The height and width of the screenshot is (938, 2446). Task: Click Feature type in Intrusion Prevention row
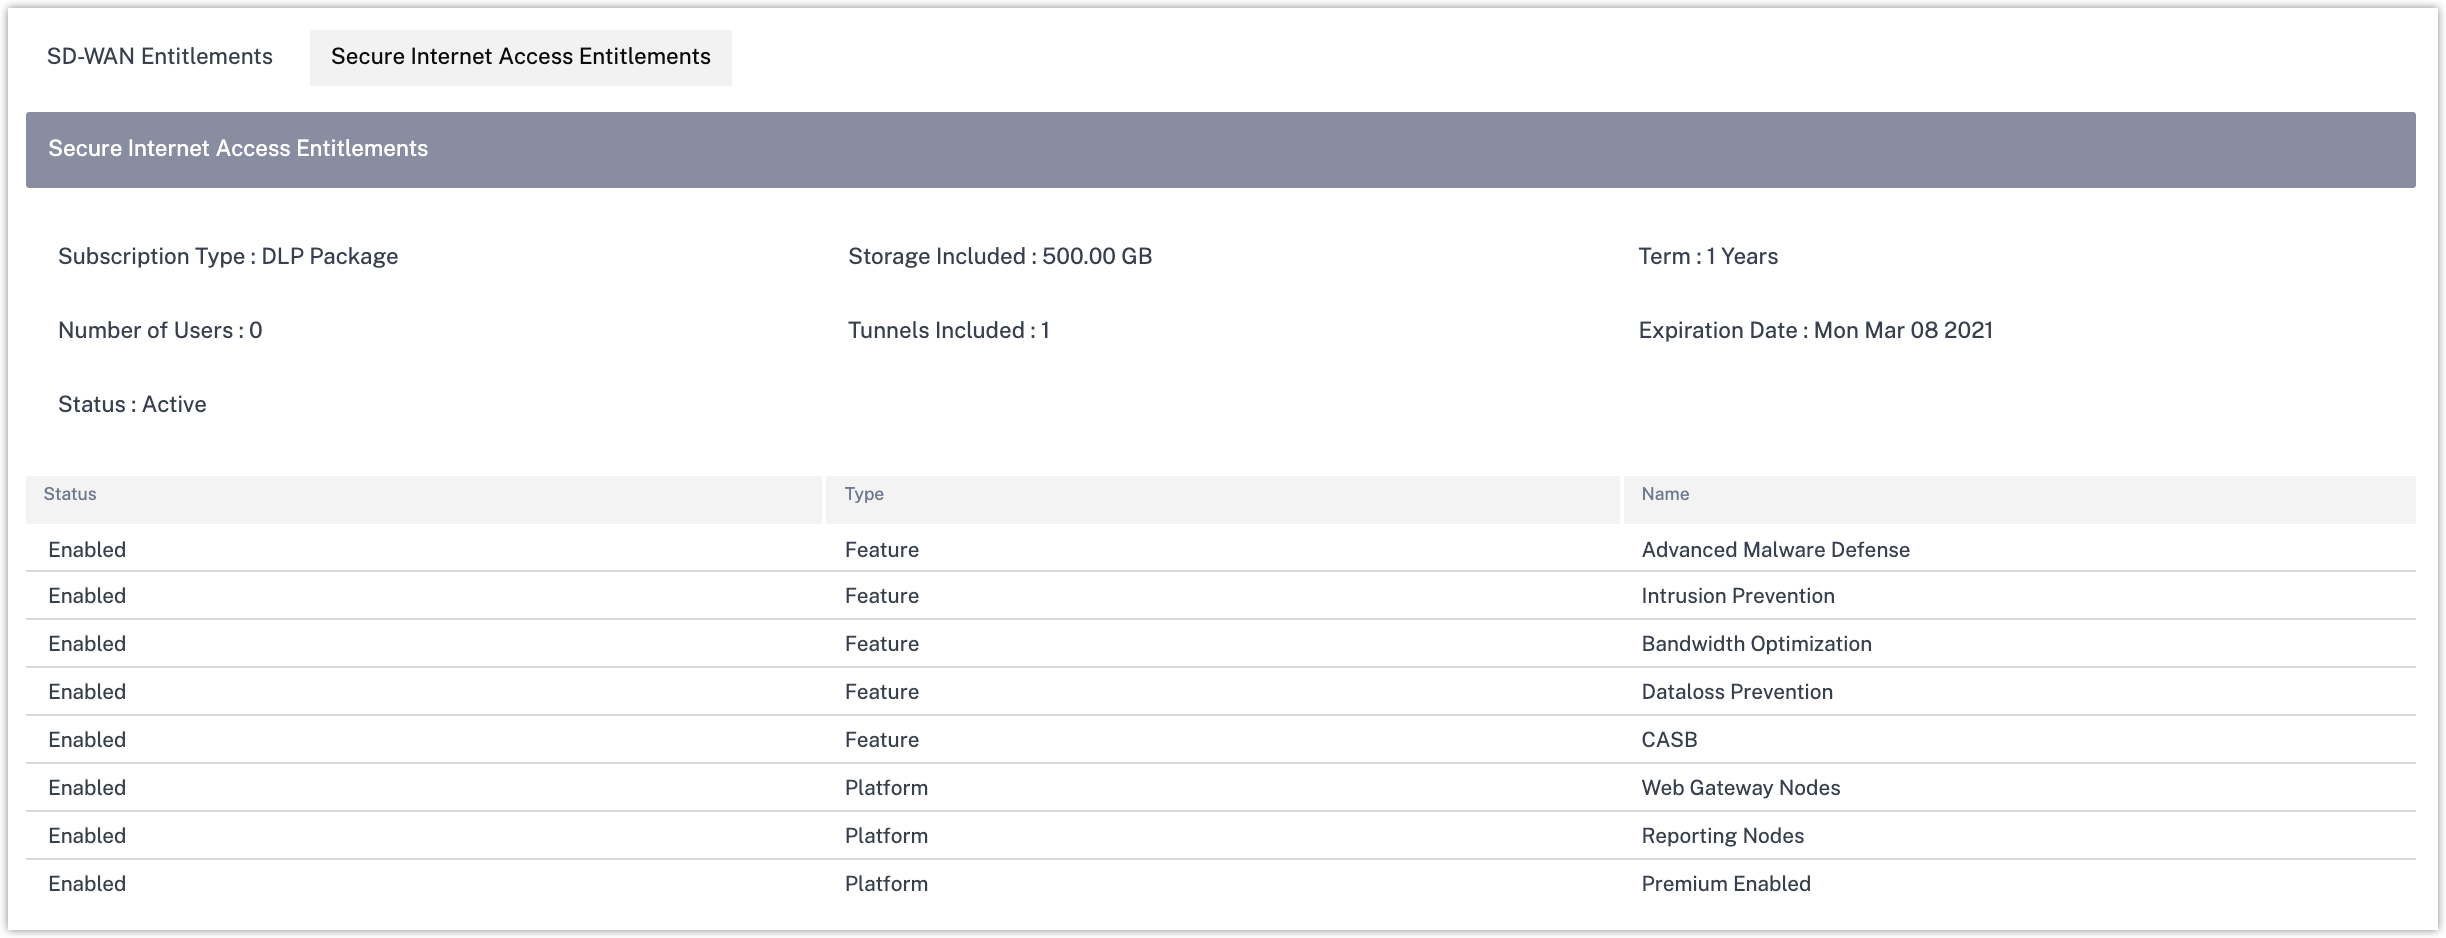(x=882, y=596)
